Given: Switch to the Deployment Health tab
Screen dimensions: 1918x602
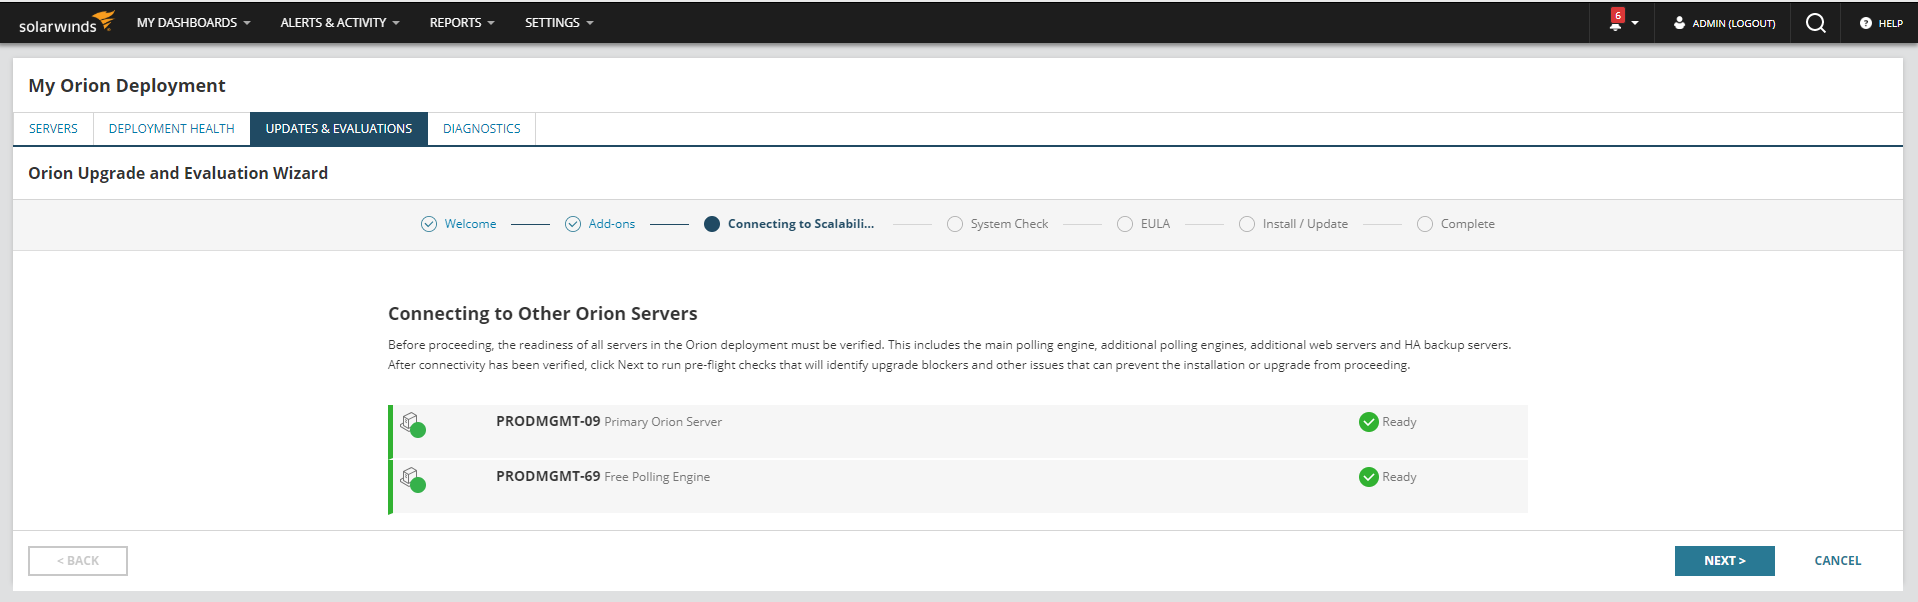Looking at the screenshot, I should point(172,129).
